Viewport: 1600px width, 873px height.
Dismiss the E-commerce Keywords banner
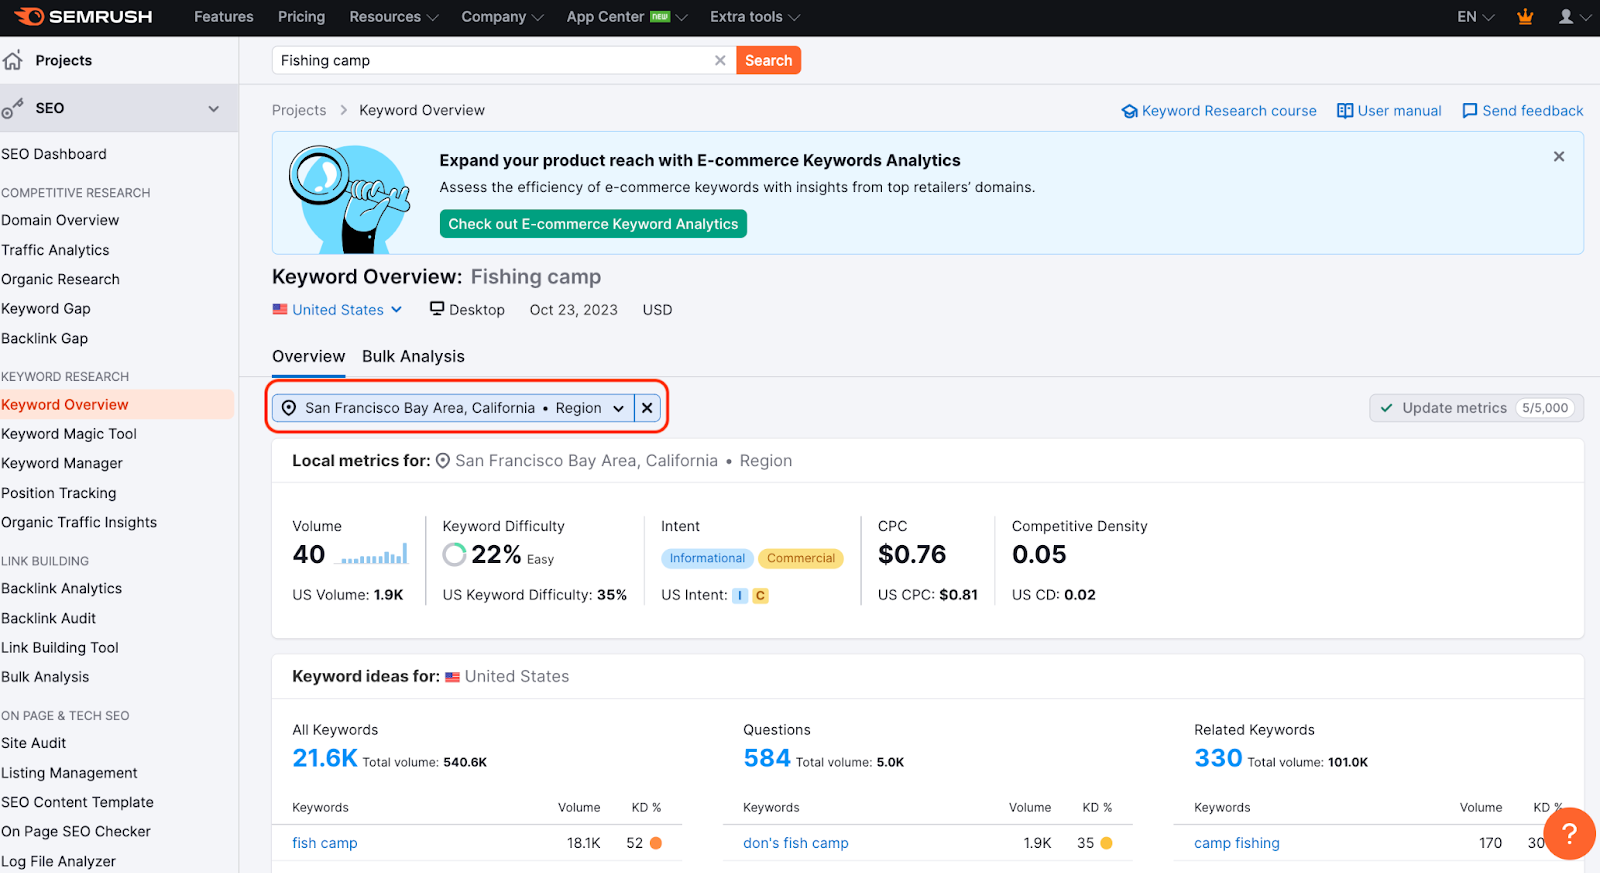(1558, 157)
